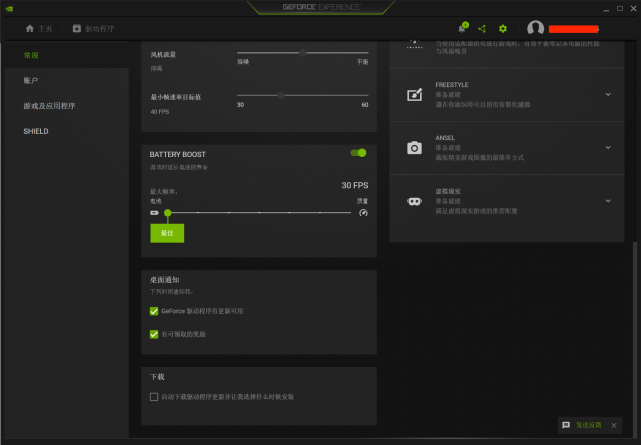Click the BATTERY BOOST heading

(177, 154)
